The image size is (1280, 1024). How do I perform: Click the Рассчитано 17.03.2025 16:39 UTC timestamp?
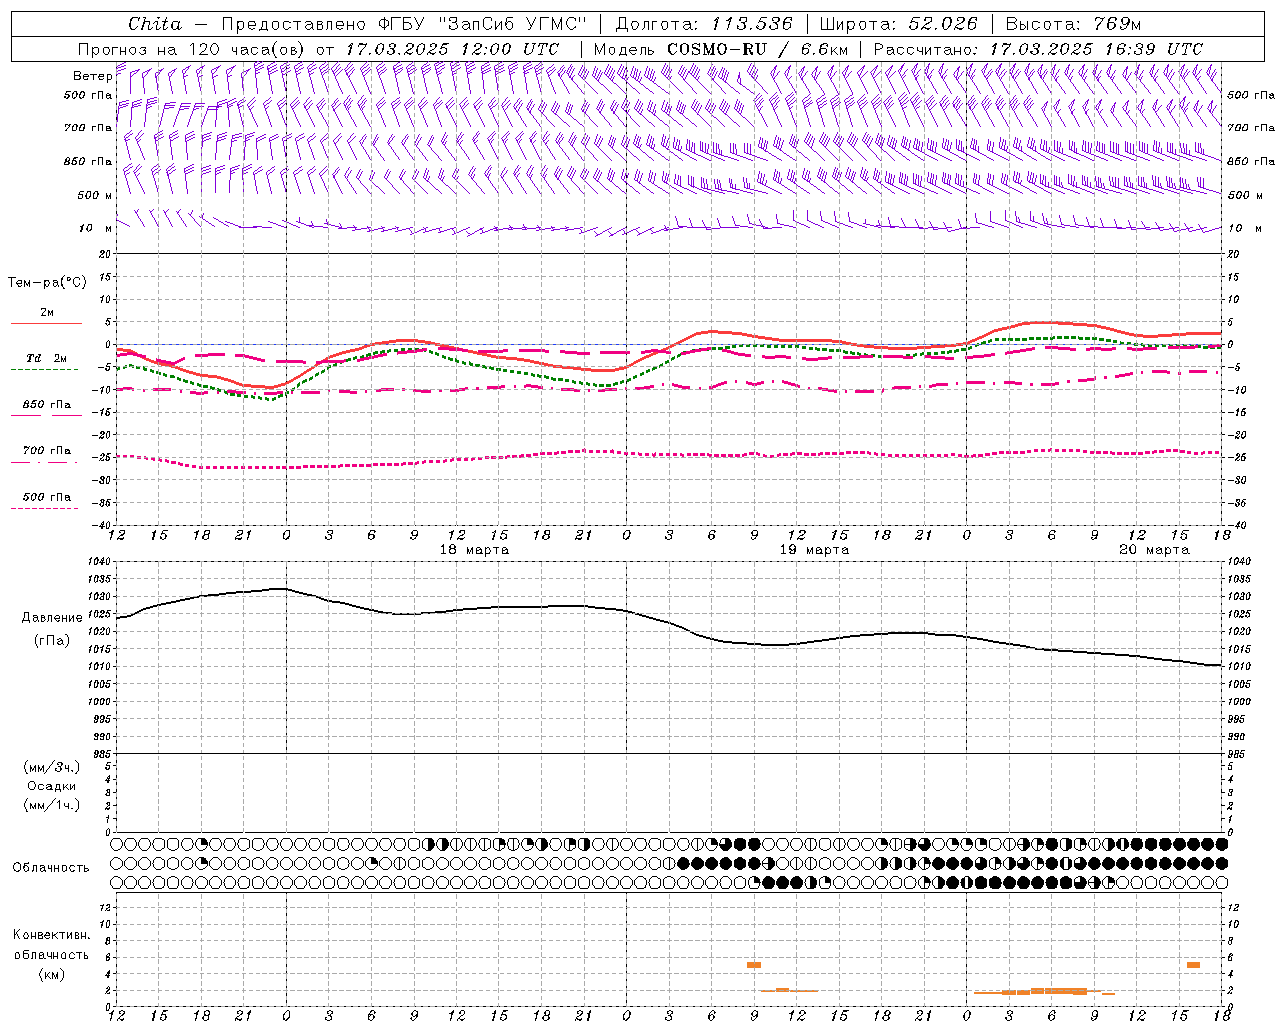1038,49
